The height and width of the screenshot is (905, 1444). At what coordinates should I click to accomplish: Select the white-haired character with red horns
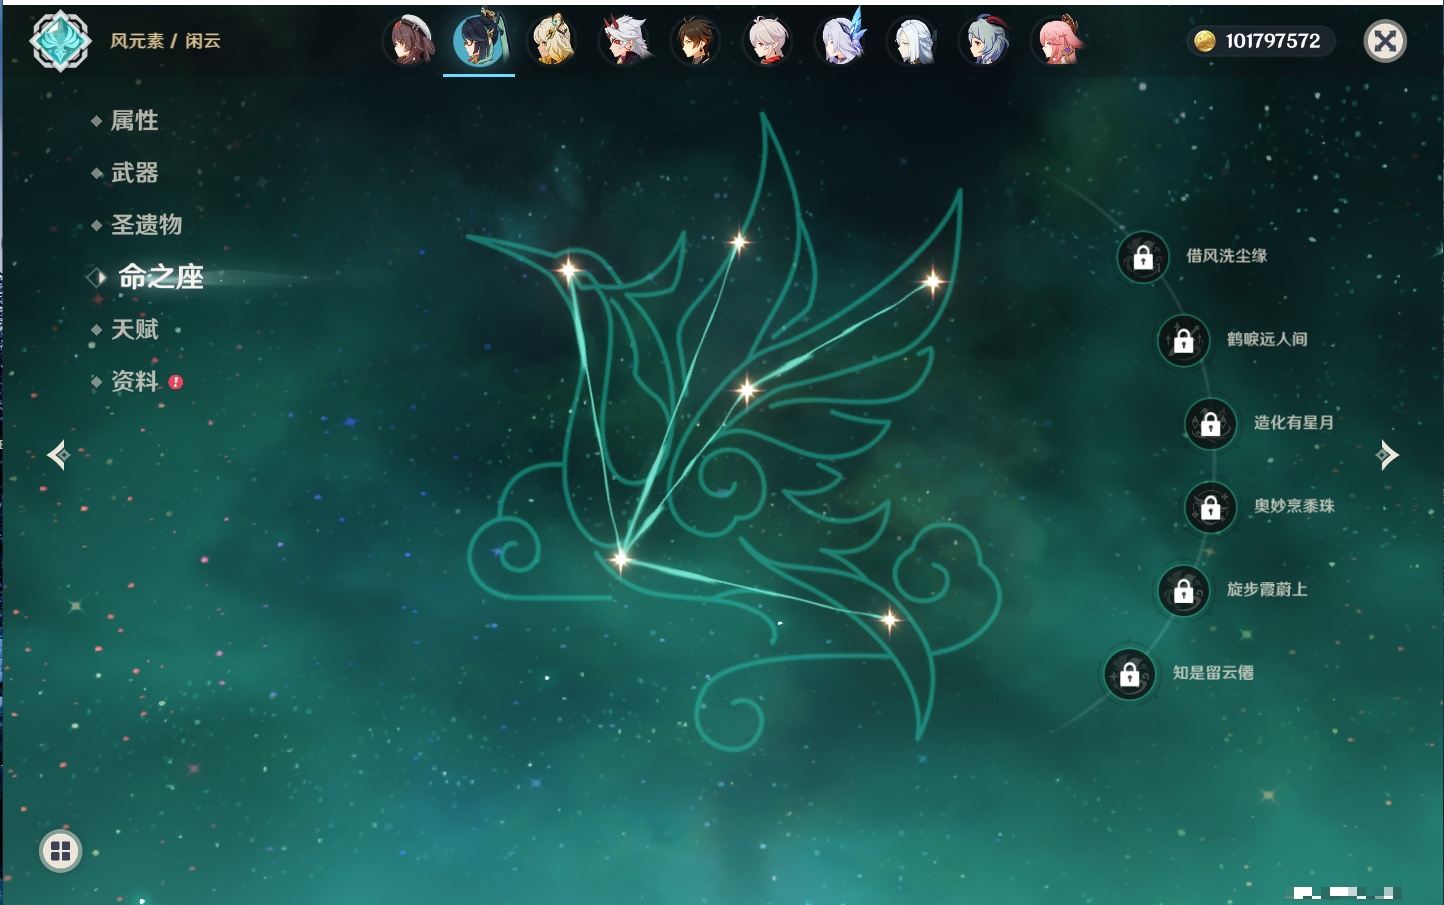coord(624,41)
